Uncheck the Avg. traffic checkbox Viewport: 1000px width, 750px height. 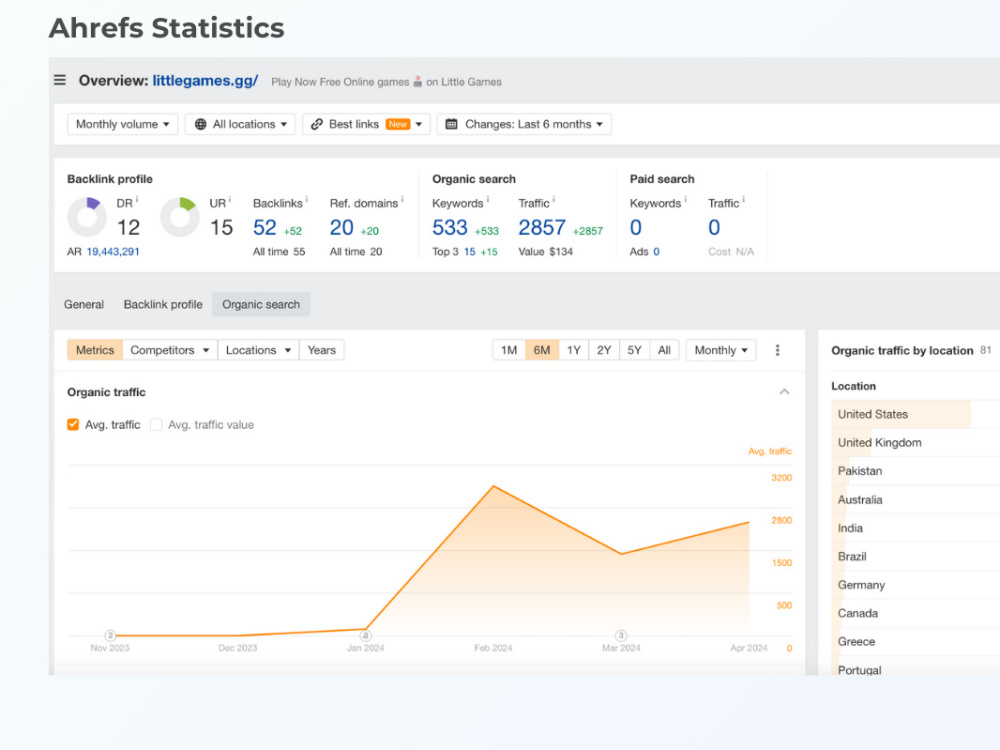click(73, 425)
